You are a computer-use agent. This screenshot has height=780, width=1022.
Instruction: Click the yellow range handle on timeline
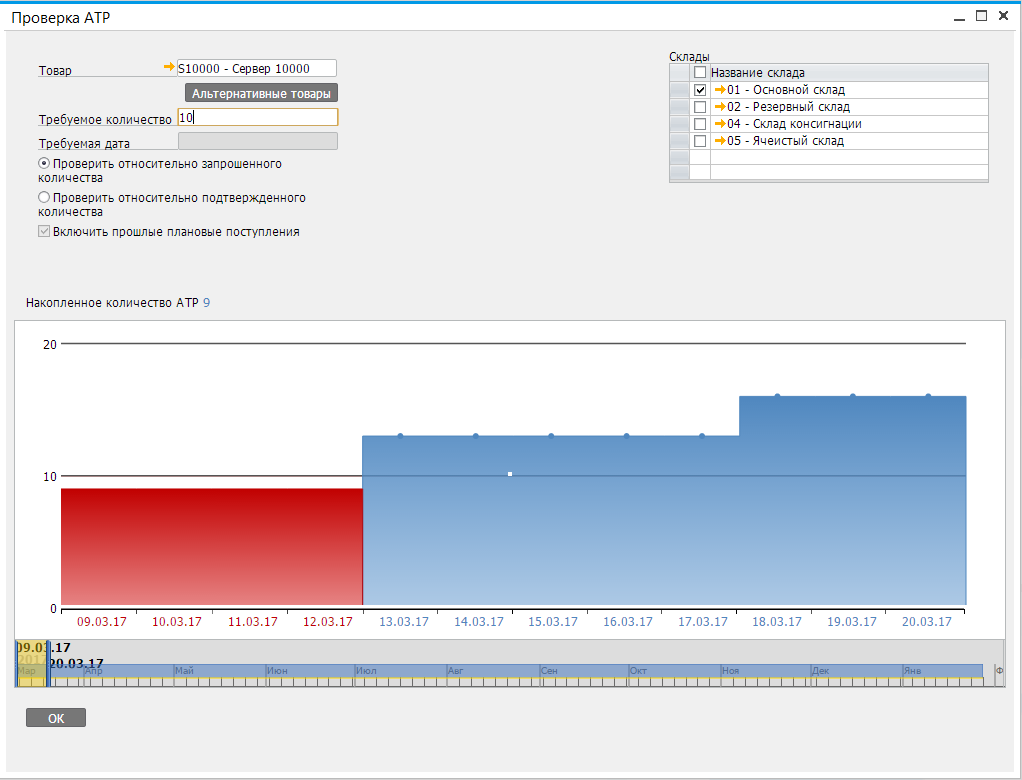click(31, 664)
